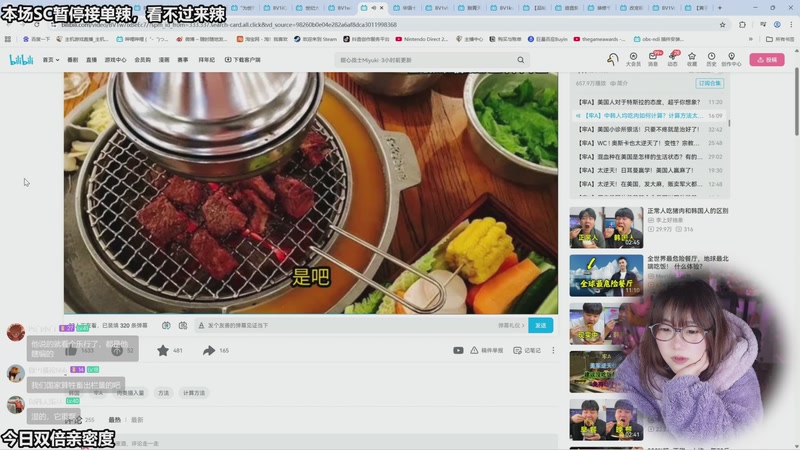Screen dimensions: 800x450
Task: Open 记笔记 notes
Action: 527,351
